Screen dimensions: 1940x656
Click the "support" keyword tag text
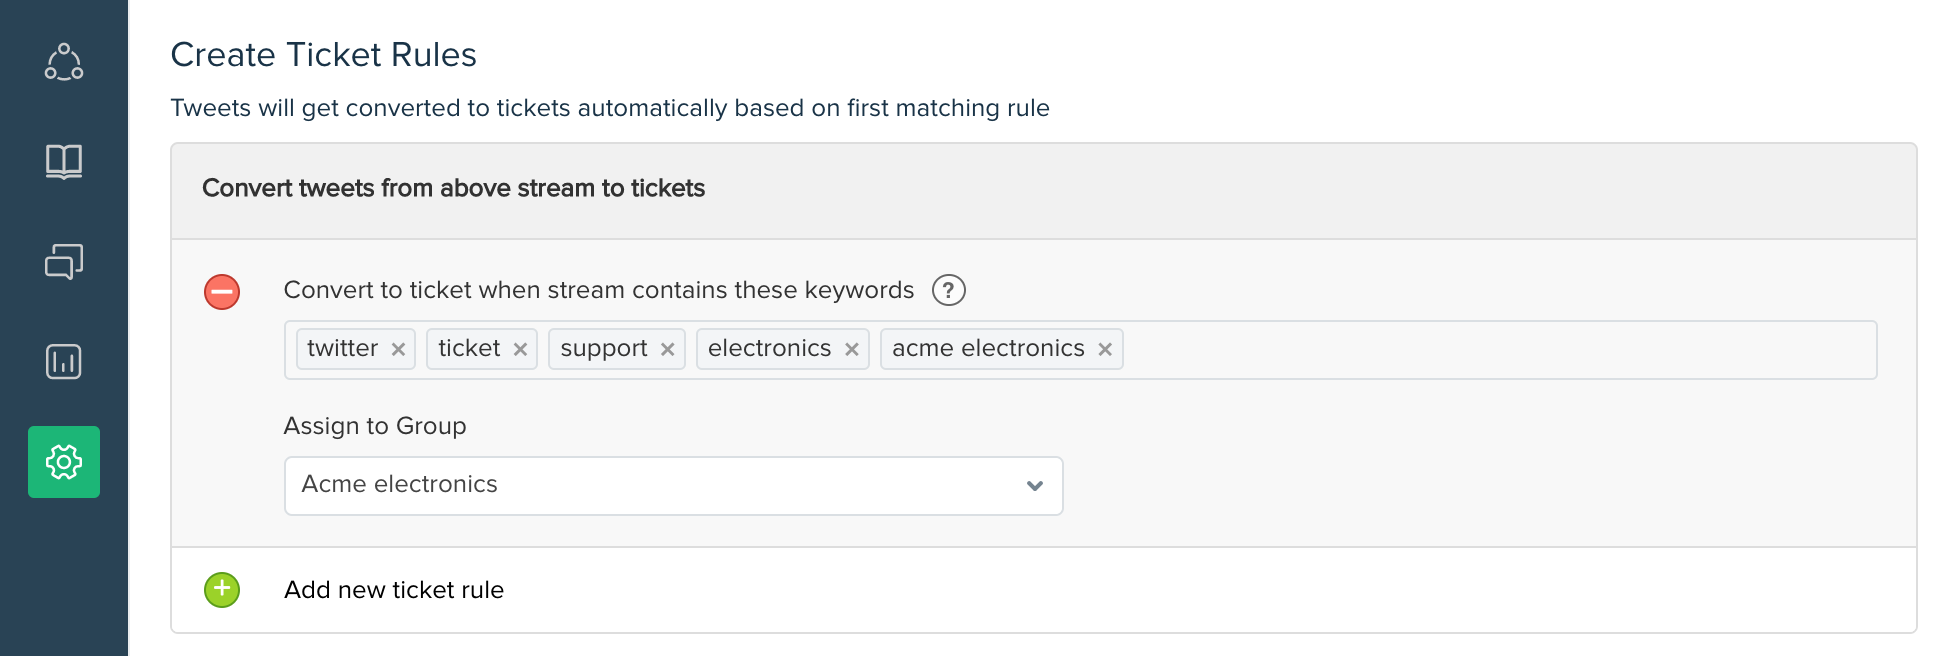(604, 349)
